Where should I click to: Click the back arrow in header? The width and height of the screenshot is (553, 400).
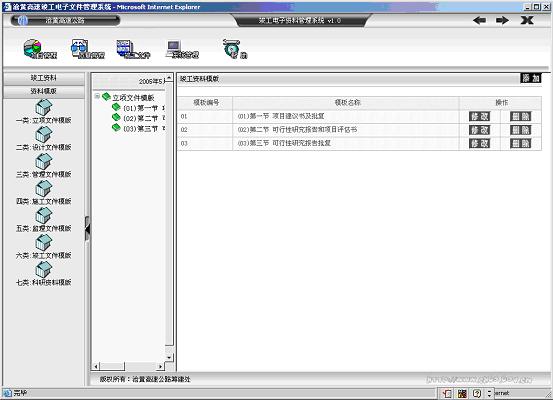(480, 20)
